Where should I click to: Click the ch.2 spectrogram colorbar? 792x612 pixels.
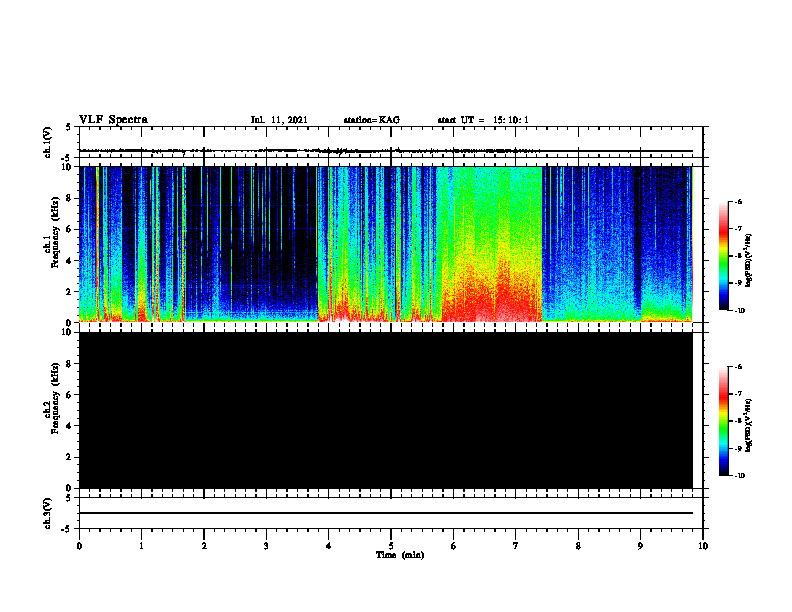pos(723,421)
